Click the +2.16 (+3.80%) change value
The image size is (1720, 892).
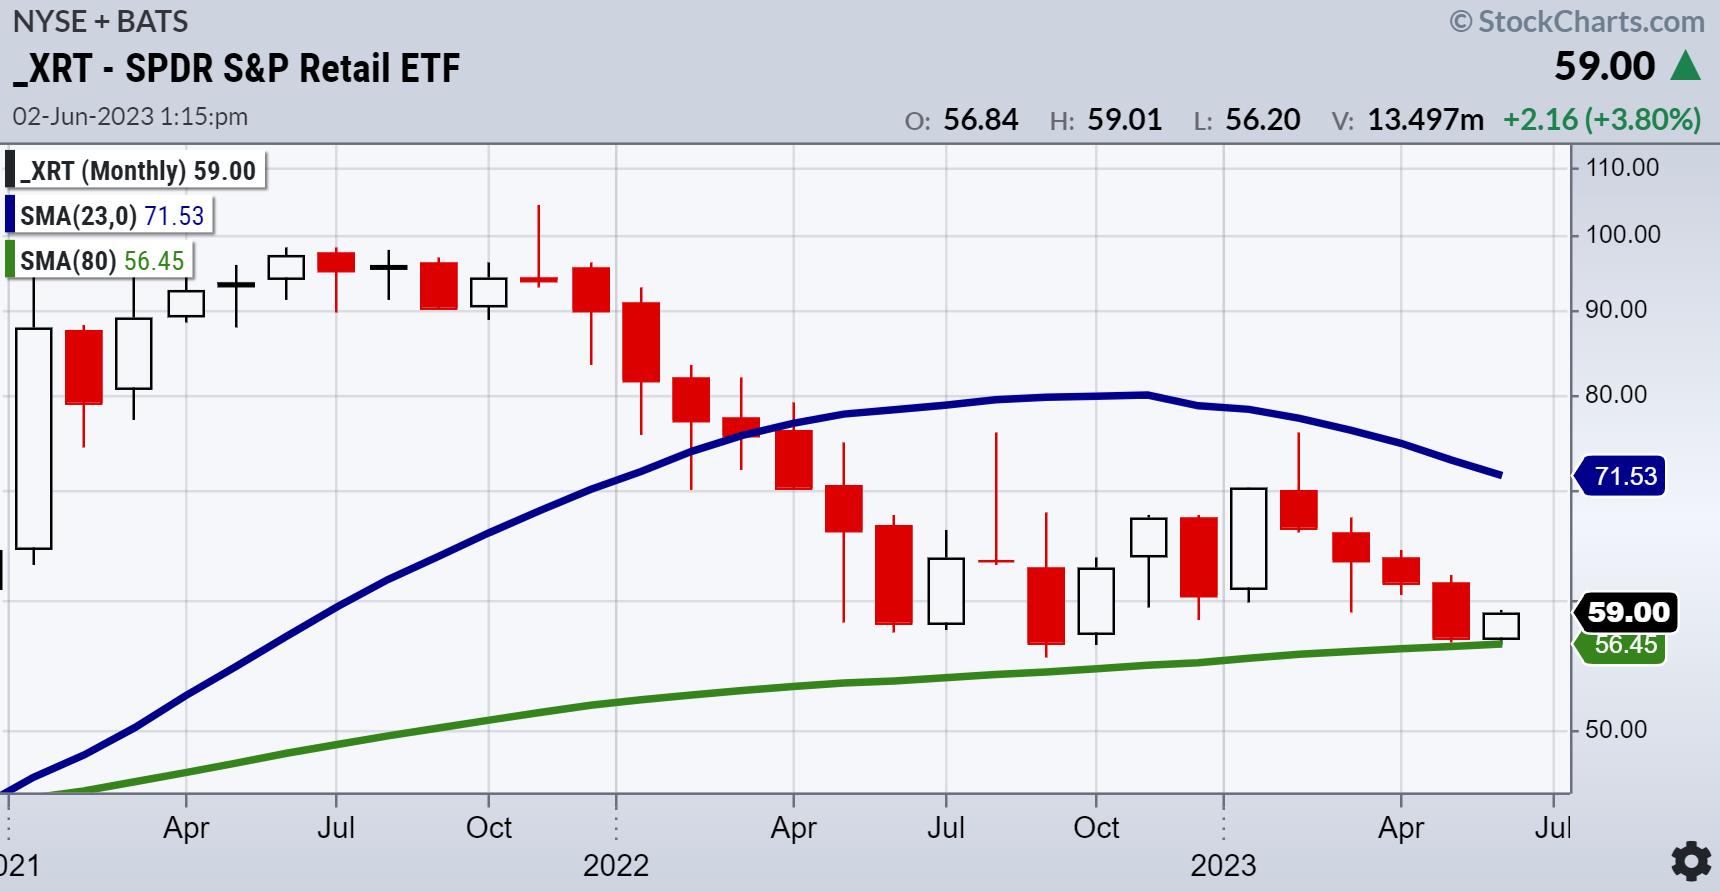pyautogui.click(x=1601, y=120)
